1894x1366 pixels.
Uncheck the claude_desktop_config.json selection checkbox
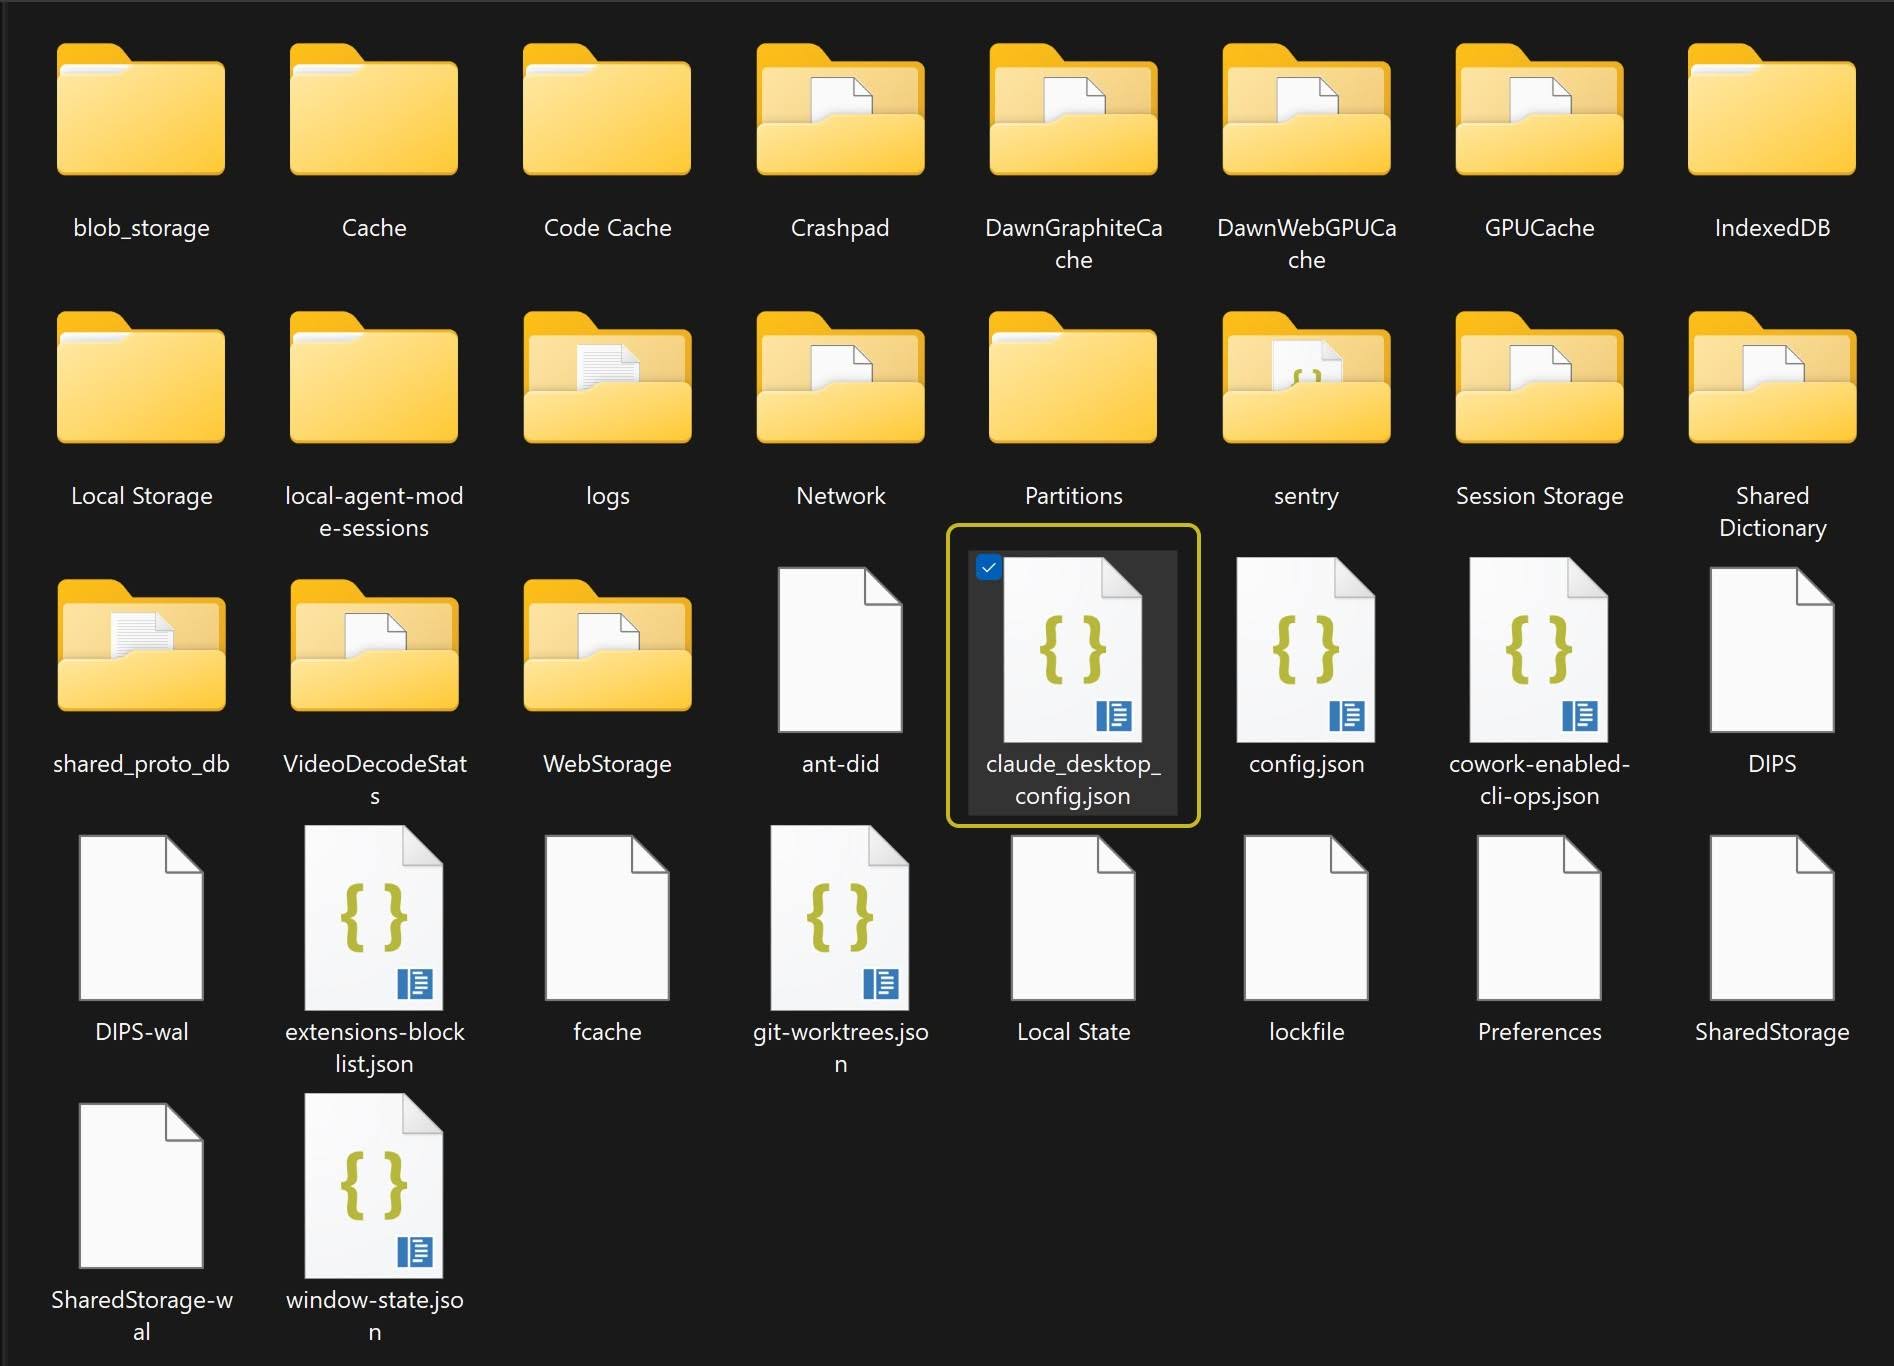coord(988,567)
